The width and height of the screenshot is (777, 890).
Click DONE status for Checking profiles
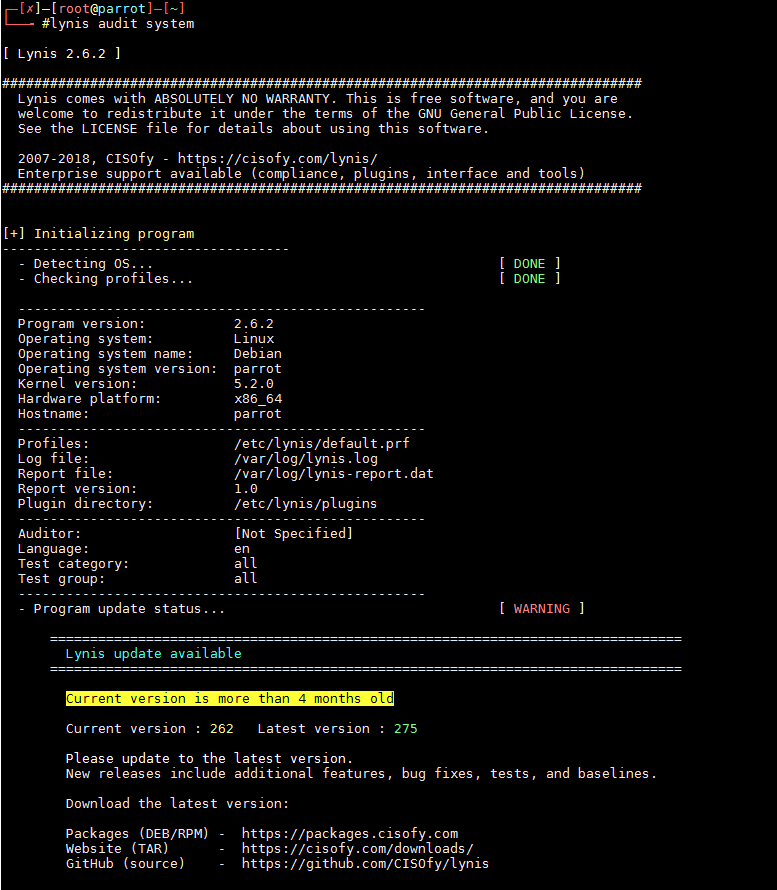click(529, 279)
